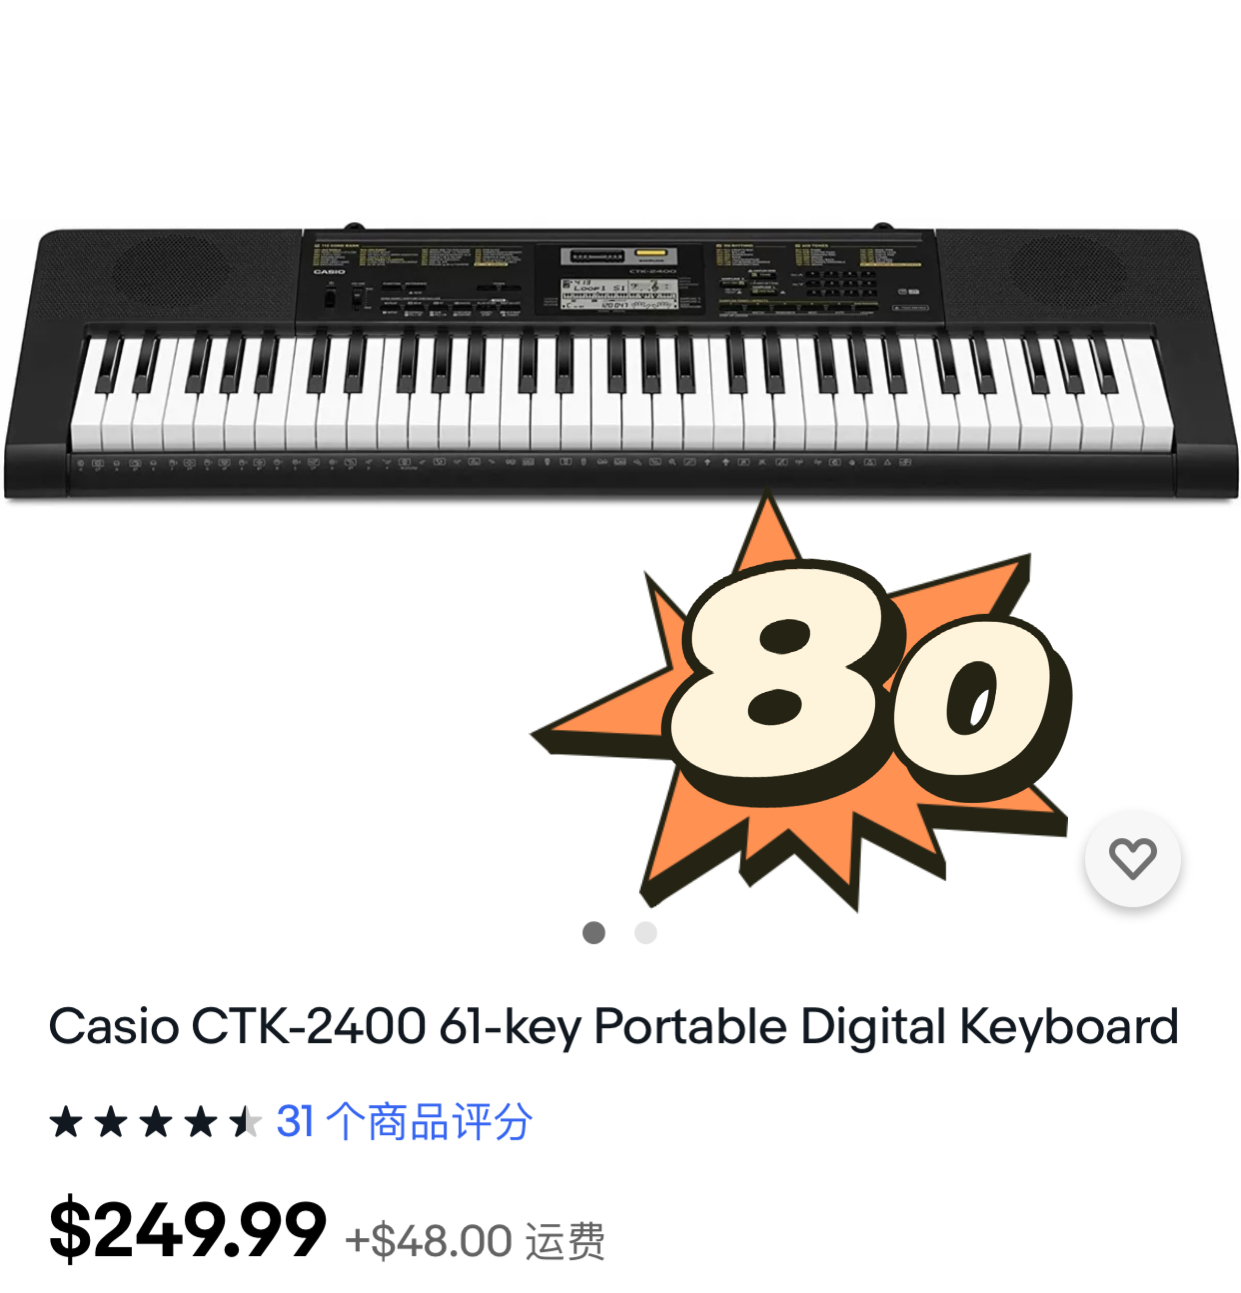Click the white piano keys in the photo
Viewport: 1241px width, 1293px height.
[621, 394]
